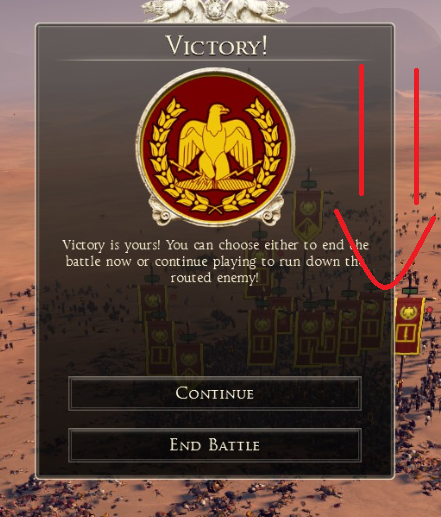This screenshot has width=441, height=517.
Task: Select the Roman eagle faction emblem
Action: click(215, 147)
